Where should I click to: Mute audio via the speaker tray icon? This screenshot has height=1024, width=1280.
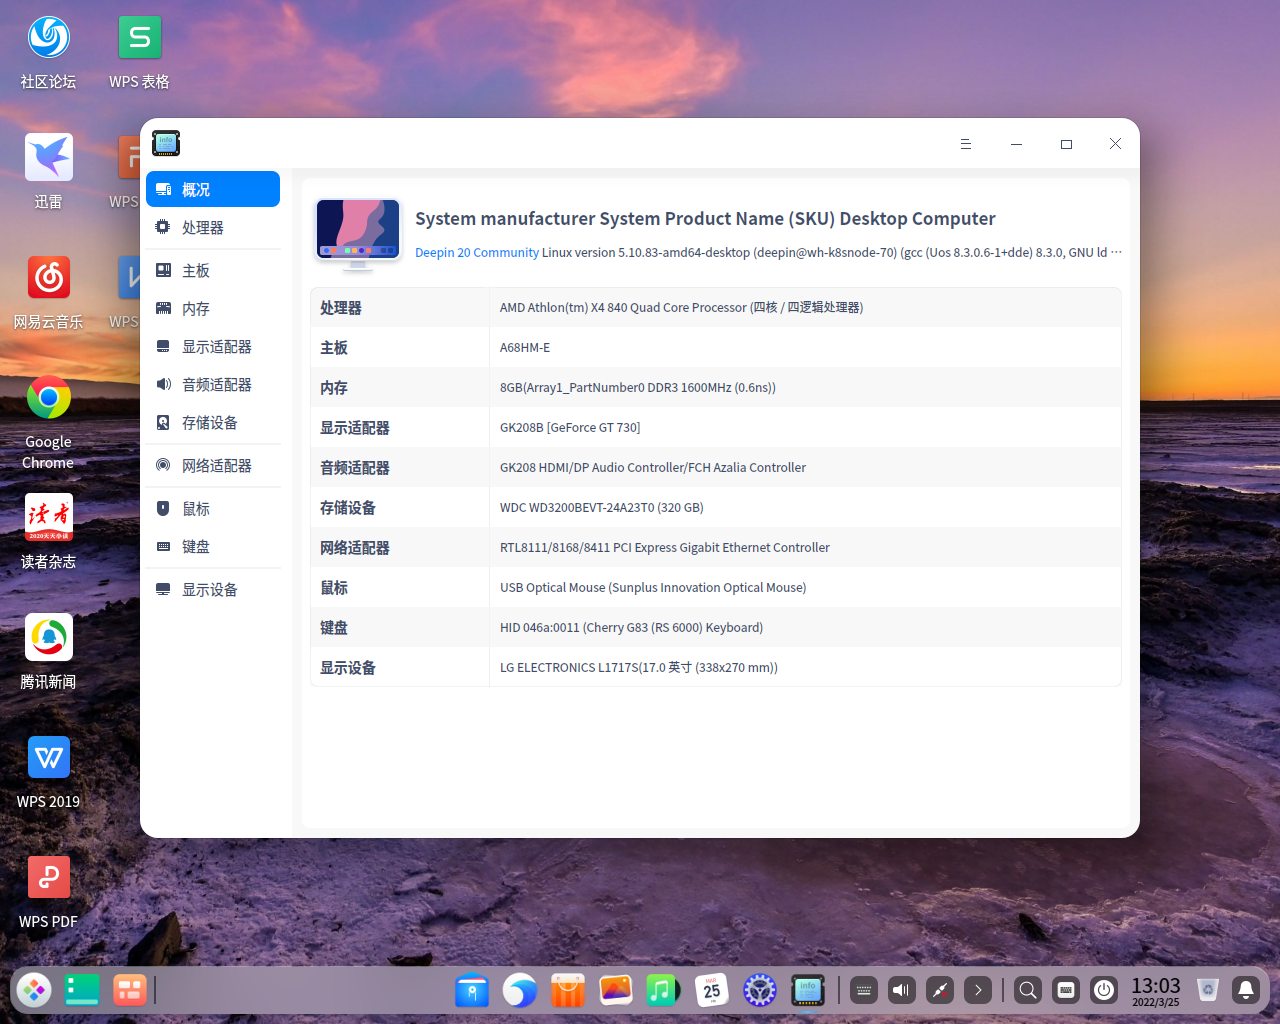click(901, 990)
